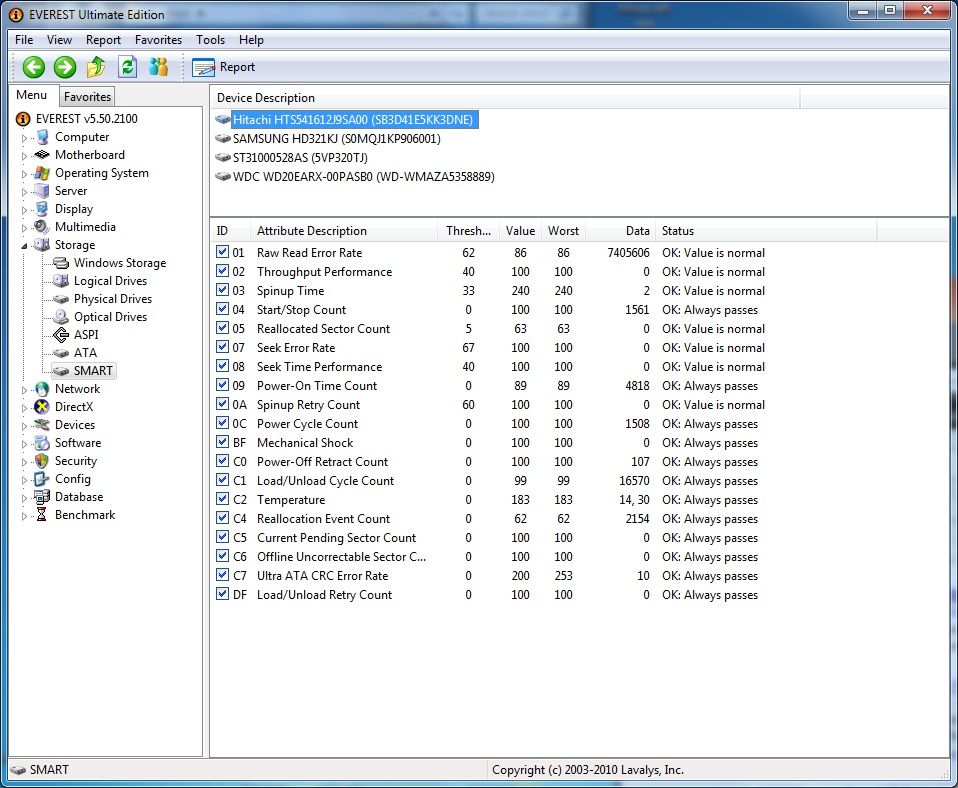Refresh the page with the Refresh icon

coord(127,67)
